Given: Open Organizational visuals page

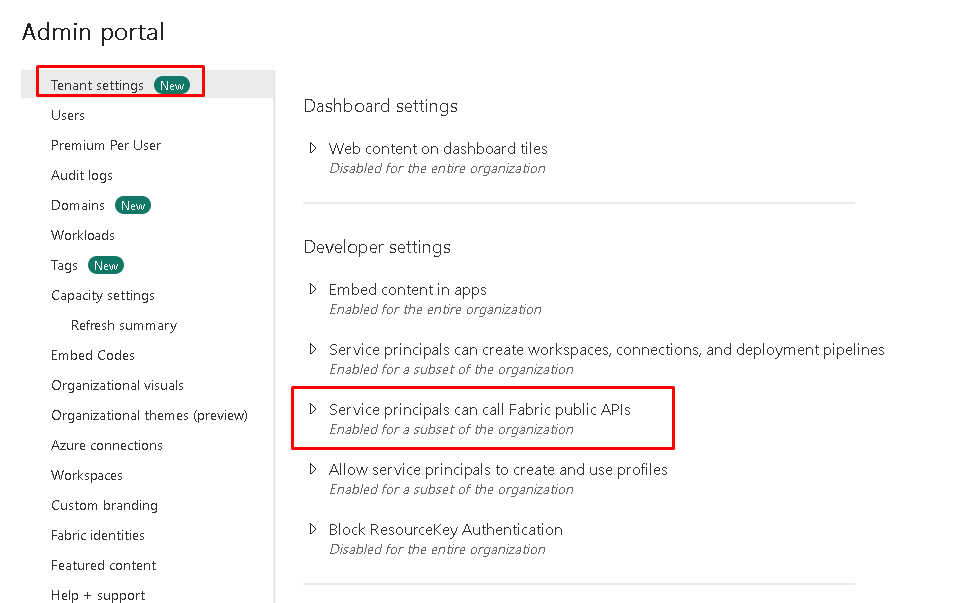Looking at the screenshot, I should pos(117,385).
